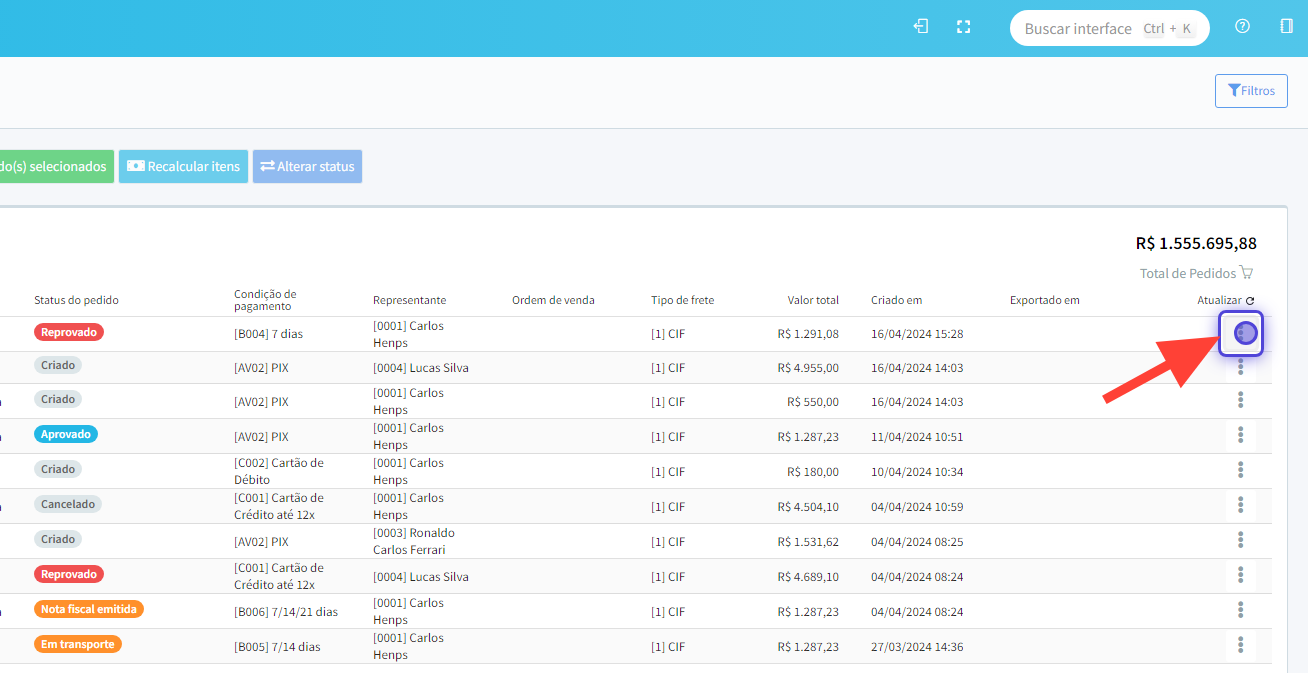Click the cart icon beside Total de Pedidos
Screen dimensions: 1308x673
tap(1246, 273)
